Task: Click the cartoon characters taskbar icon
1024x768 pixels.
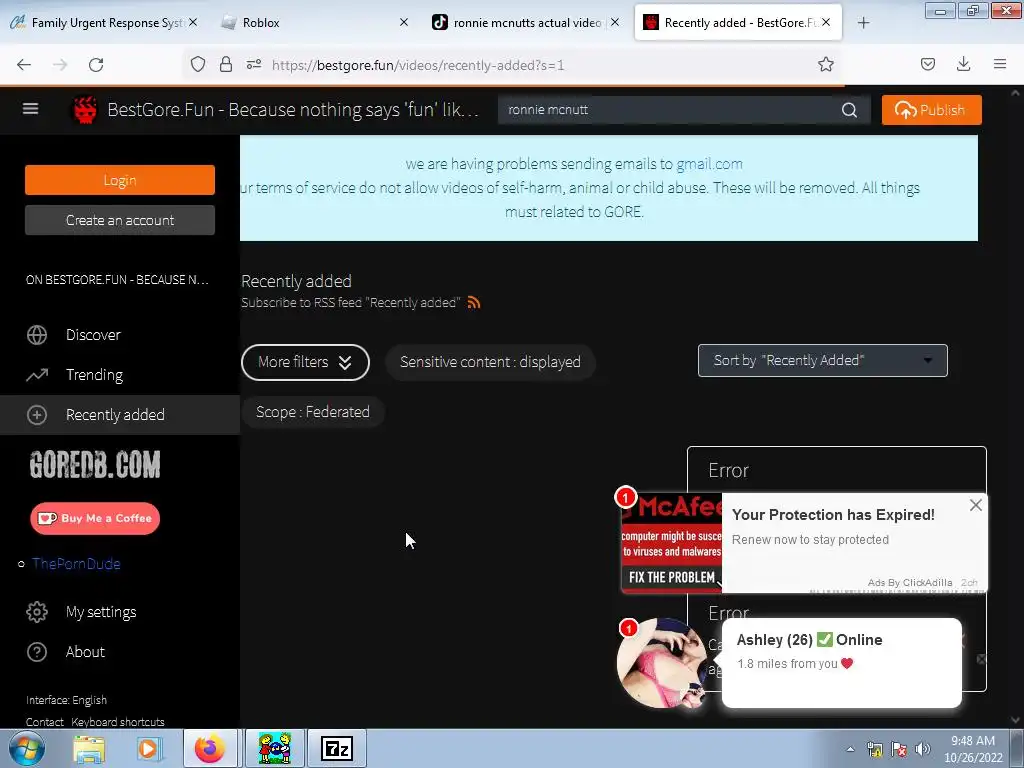Action: pos(275,748)
